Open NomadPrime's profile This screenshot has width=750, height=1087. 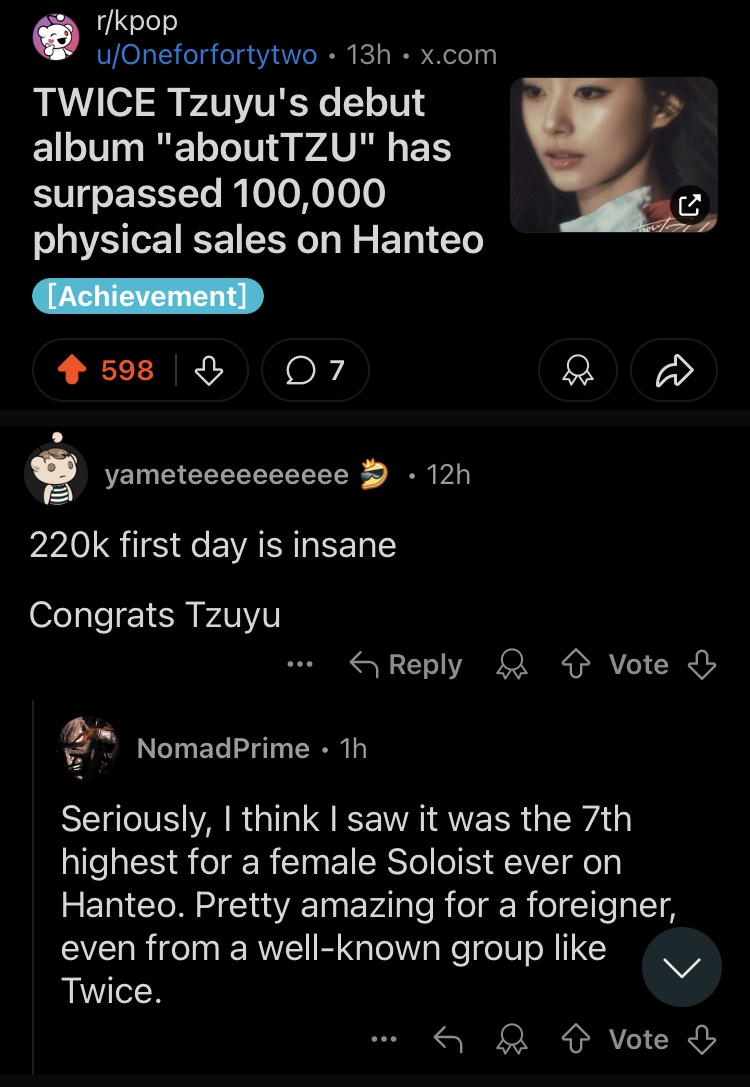tap(222, 748)
